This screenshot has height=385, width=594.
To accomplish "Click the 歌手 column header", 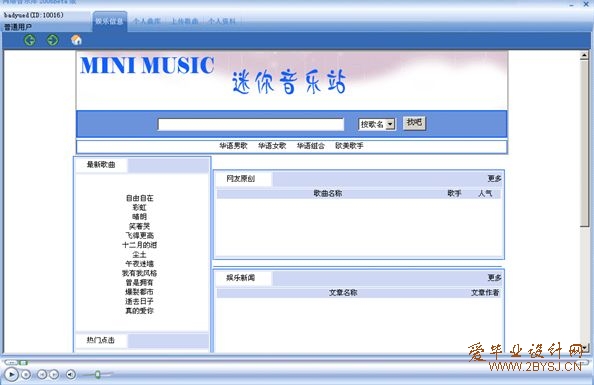I will pos(454,194).
